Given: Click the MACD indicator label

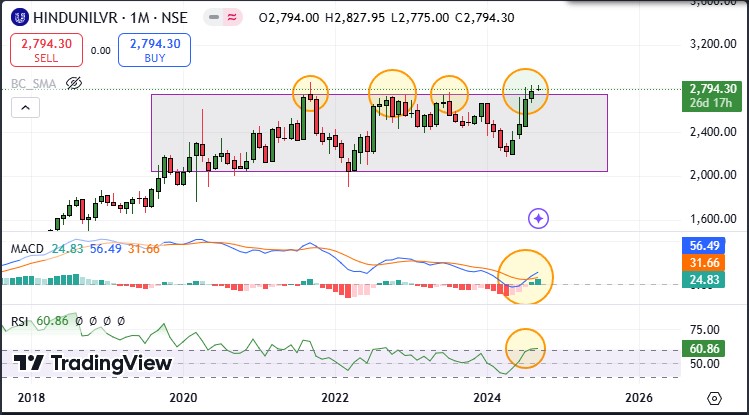Looking at the screenshot, I should point(27,249).
